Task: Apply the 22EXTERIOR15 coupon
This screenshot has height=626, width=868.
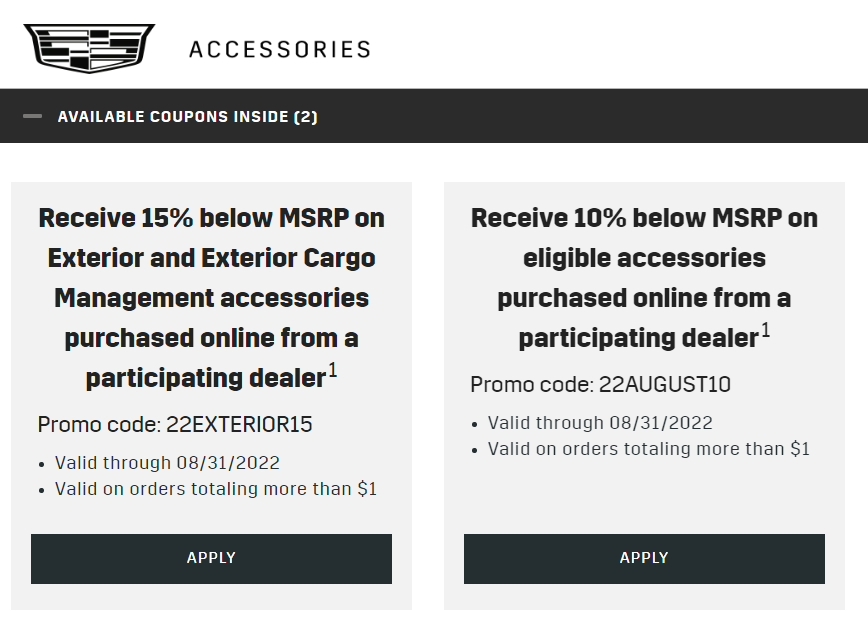Action: point(211,558)
